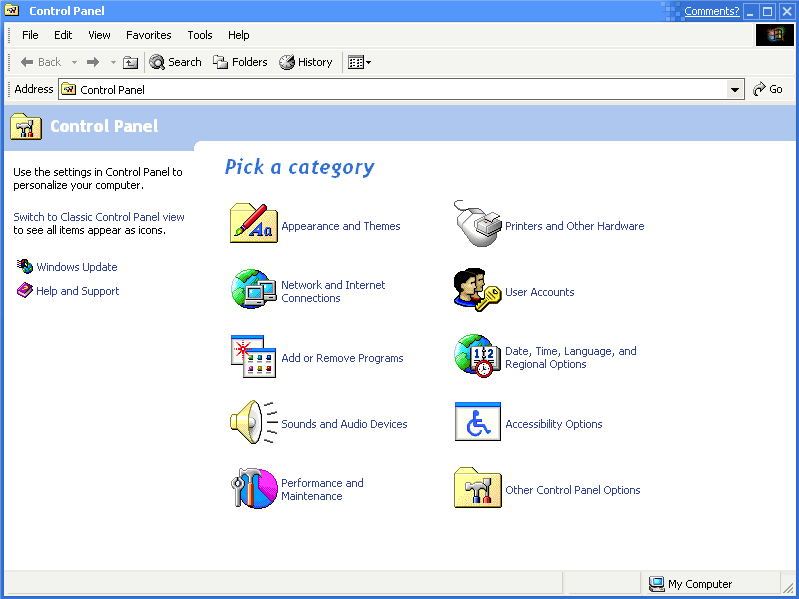This screenshot has height=599, width=799.
Task: Open Date, Time, Language, and Regional Options link
Action: tap(571, 358)
